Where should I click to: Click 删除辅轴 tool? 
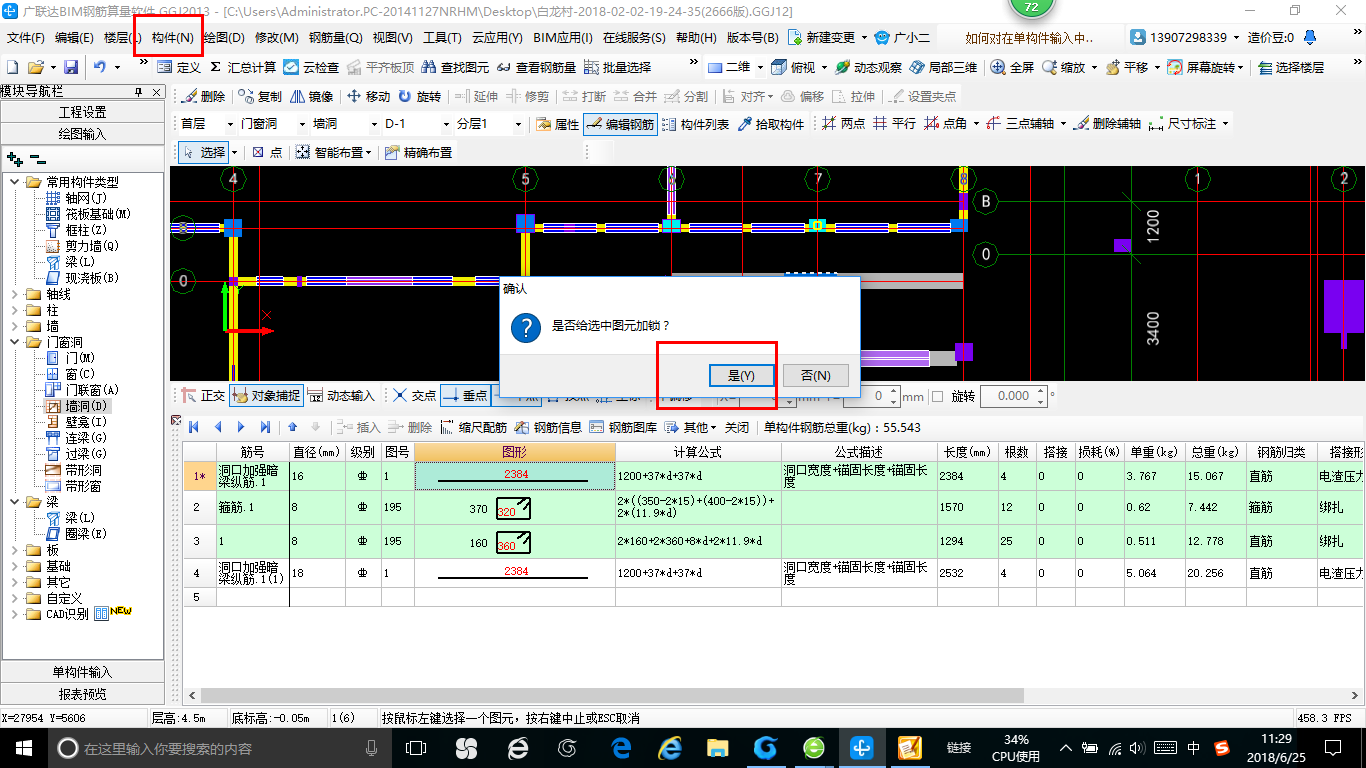point(1108,124)
